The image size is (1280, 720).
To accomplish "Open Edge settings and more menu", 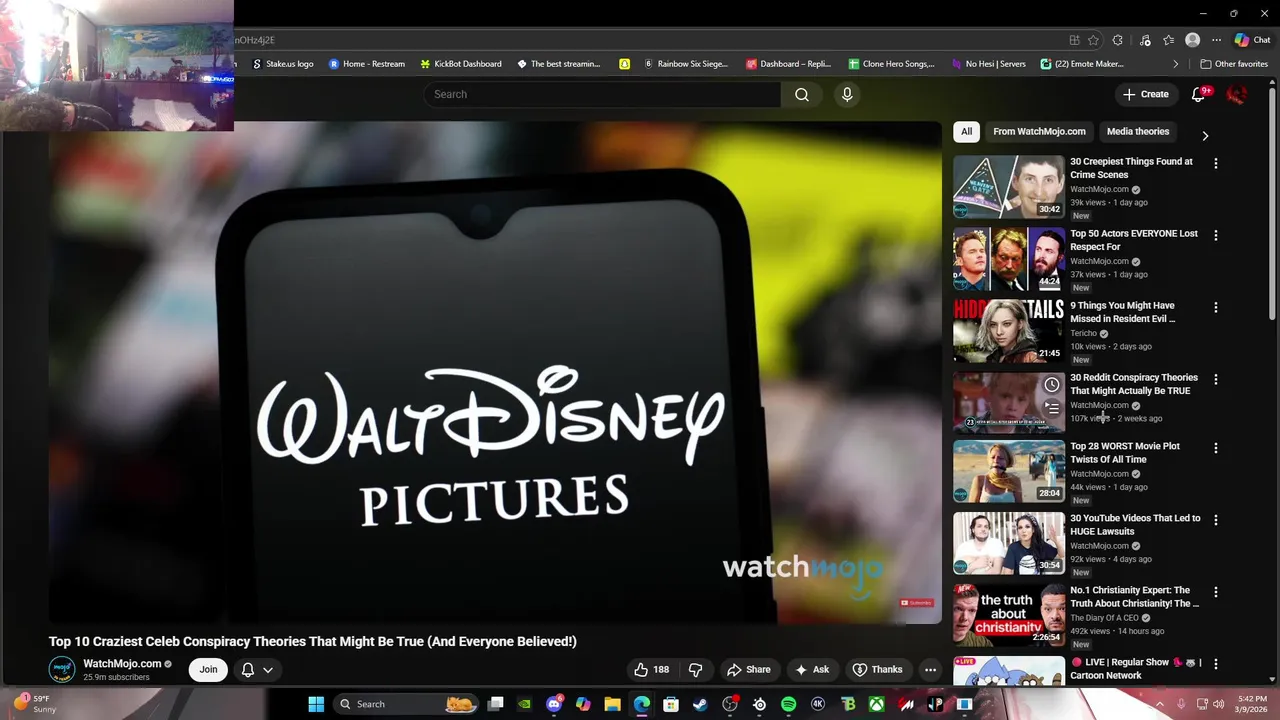I will coord(1216,40).
